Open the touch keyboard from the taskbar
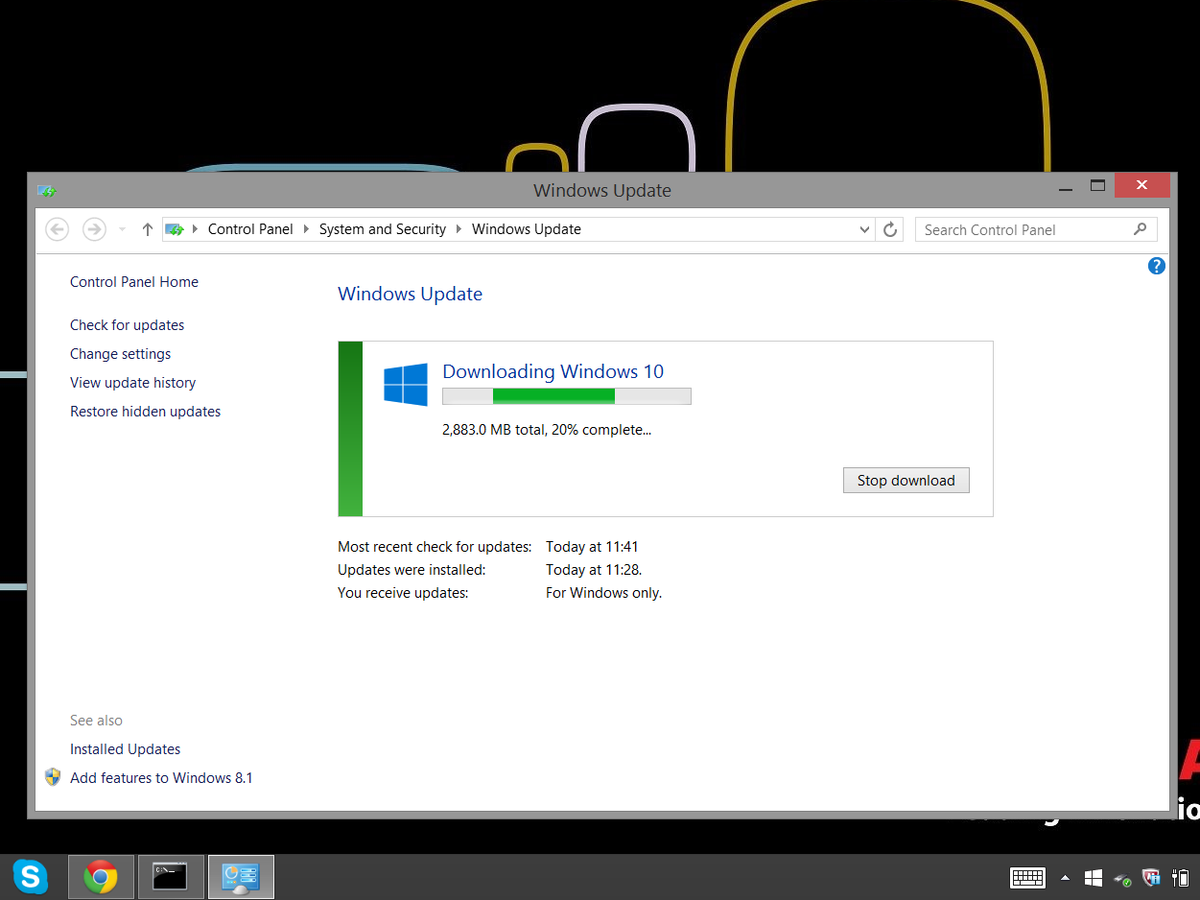This screenshot has width=1200, height=900. point(1027,877)
